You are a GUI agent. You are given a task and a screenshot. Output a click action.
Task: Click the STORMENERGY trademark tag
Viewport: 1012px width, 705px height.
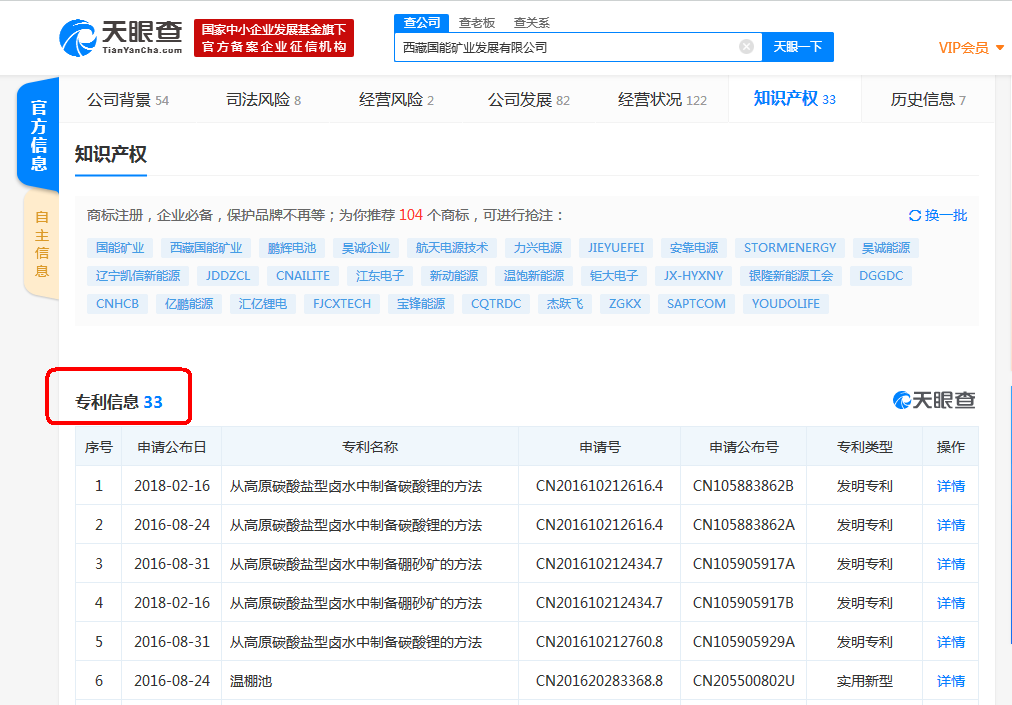pos(790,248)
